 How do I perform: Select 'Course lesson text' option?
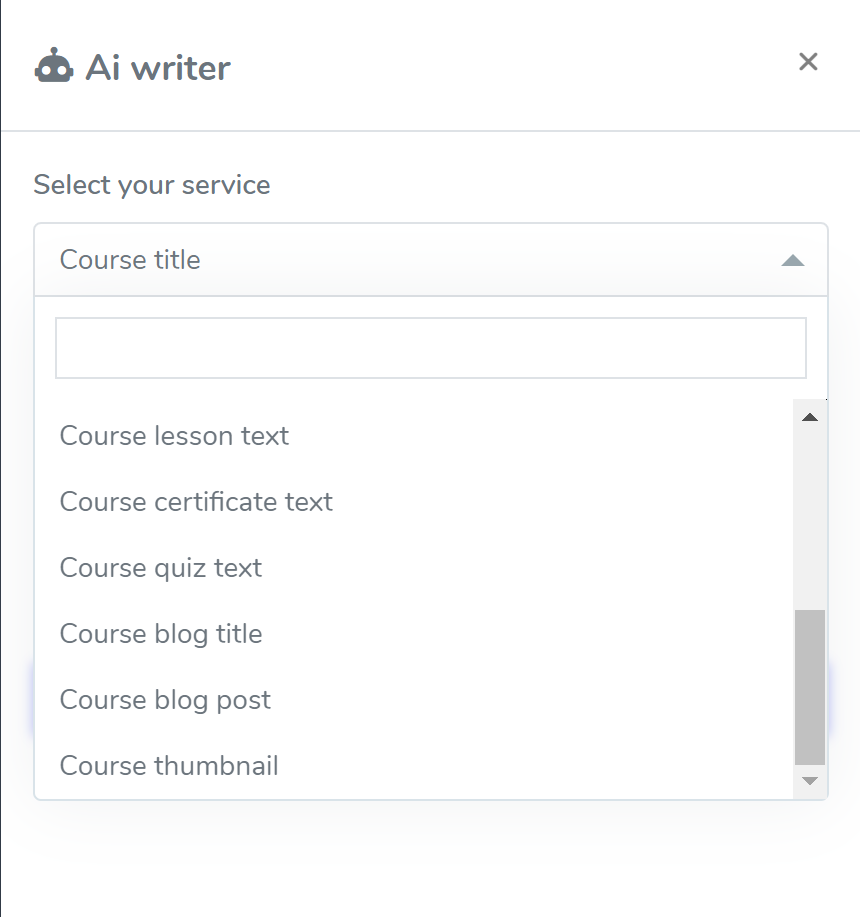[x=174, y=436]
